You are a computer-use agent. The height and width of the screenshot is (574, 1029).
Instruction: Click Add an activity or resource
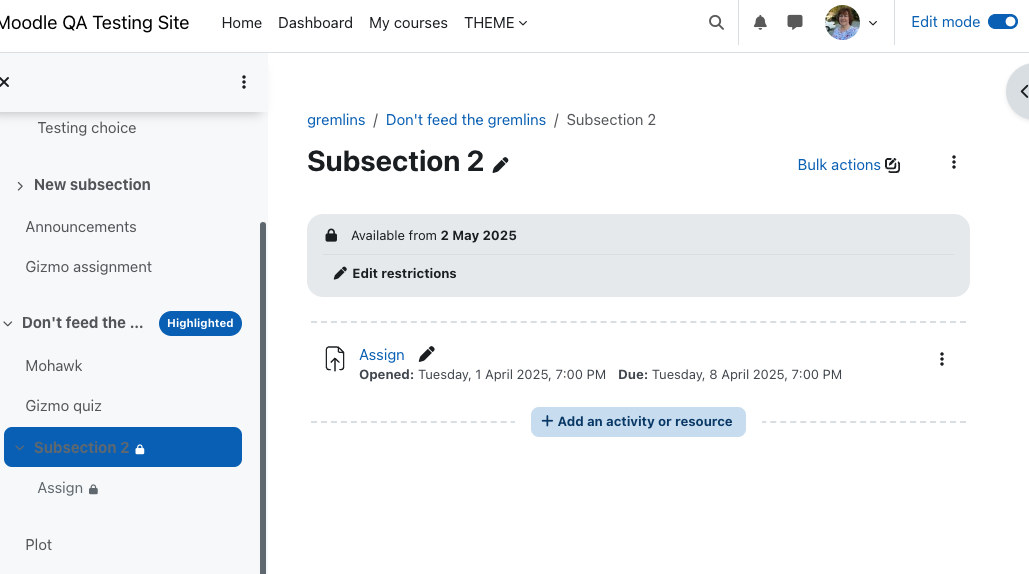638,422
